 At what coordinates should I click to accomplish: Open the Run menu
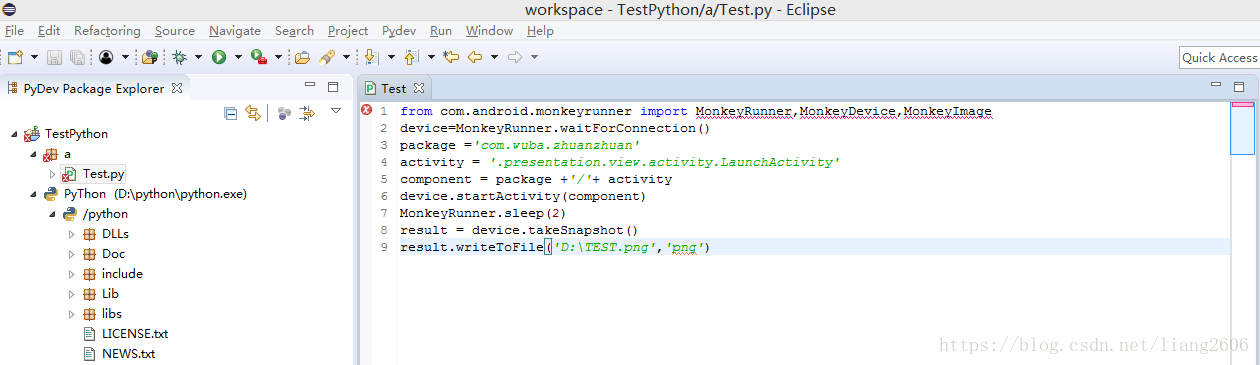coord(441,31)
